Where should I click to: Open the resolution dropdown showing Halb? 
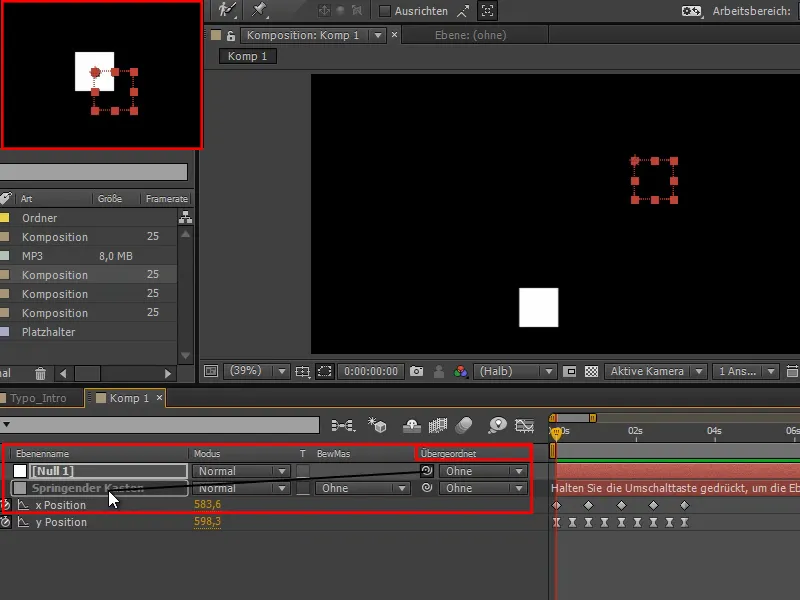512,371
